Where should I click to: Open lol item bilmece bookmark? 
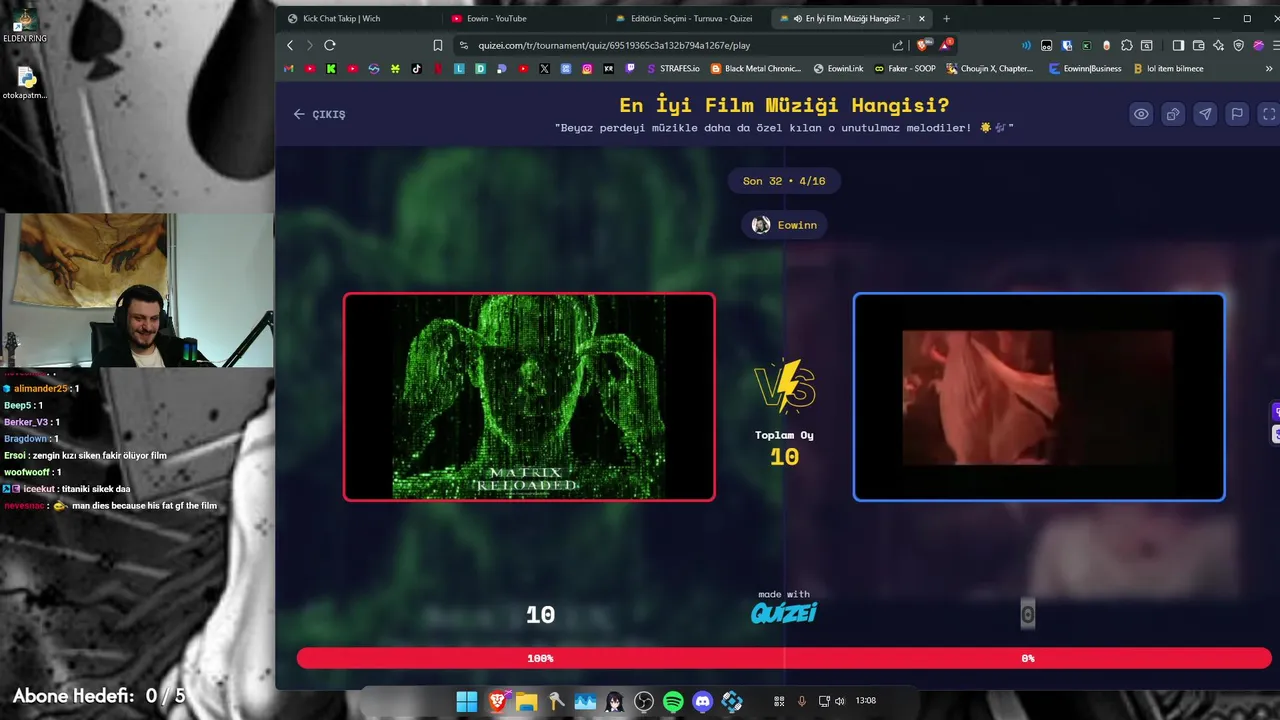point(1168,69)
